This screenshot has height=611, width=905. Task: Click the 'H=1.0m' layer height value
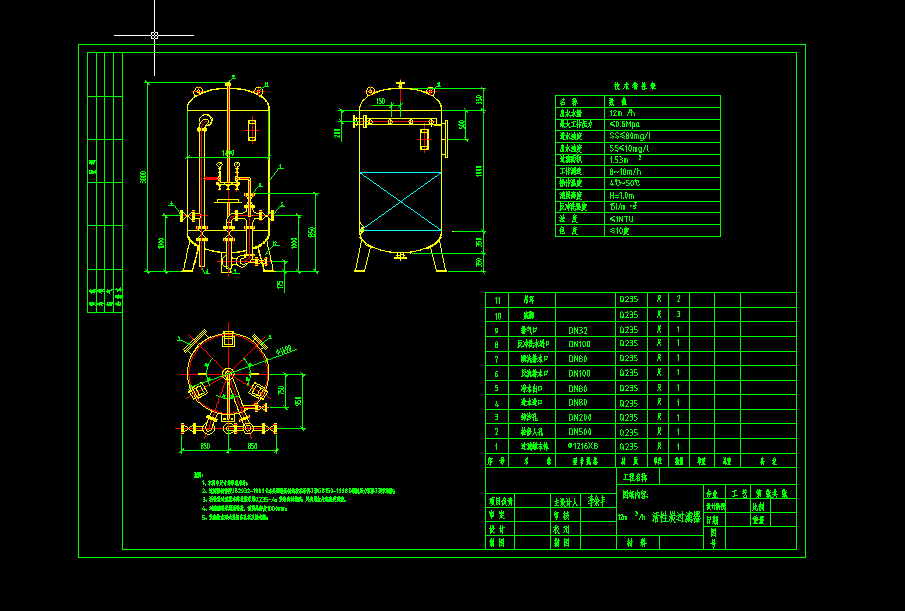click(x=622, y=196)
